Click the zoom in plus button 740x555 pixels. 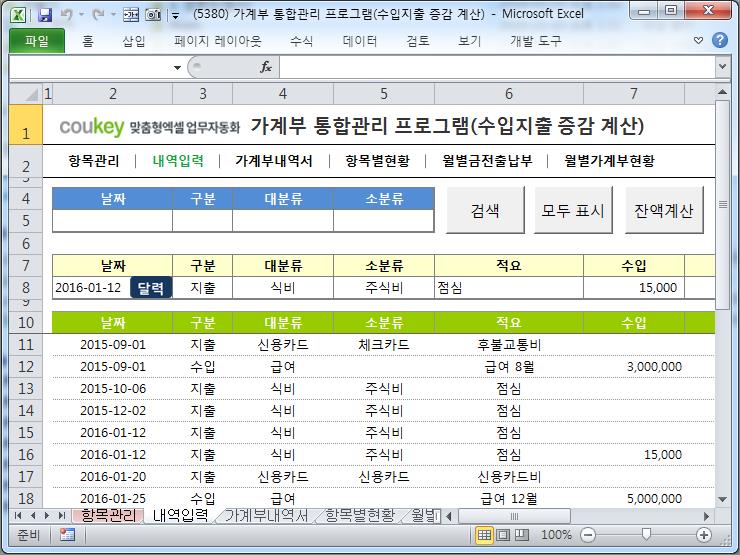tap(704, 535)
